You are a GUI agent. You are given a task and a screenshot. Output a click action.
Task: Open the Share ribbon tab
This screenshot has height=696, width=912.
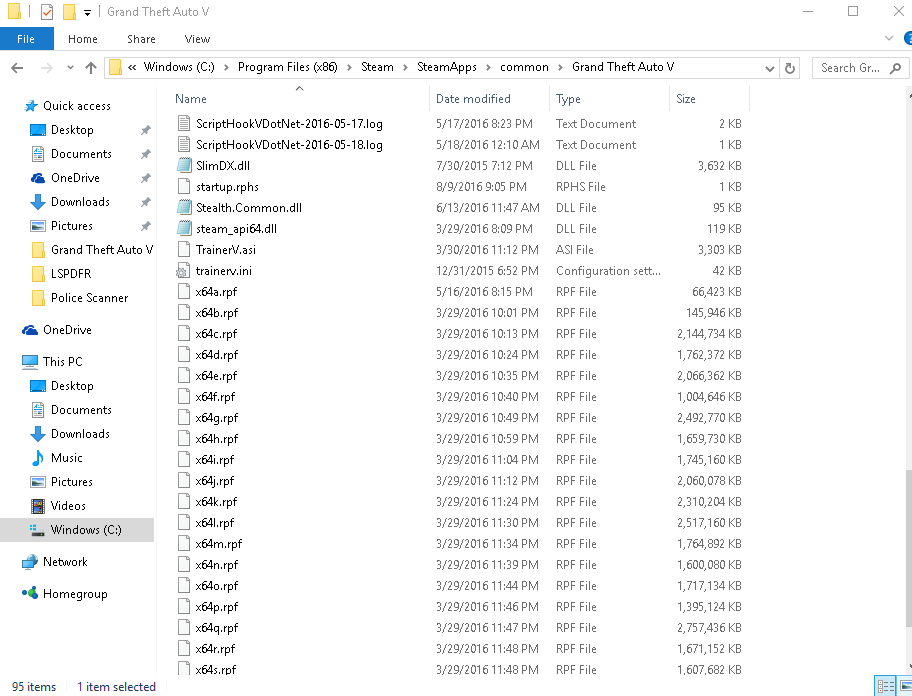coord(141,39)
